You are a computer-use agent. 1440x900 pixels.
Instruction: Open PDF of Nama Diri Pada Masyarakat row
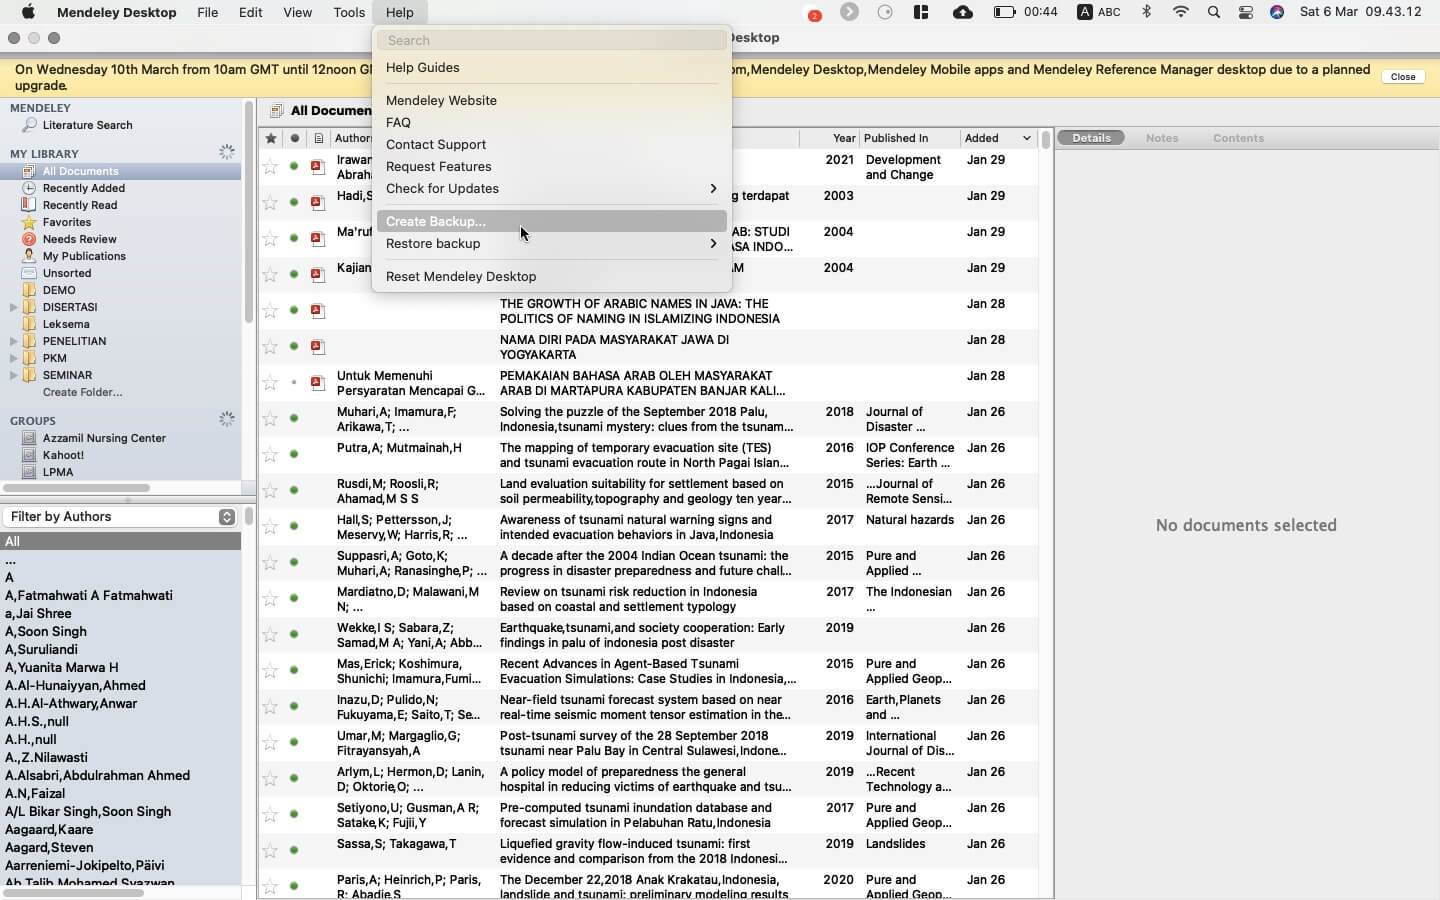click(x=318, y=346)
